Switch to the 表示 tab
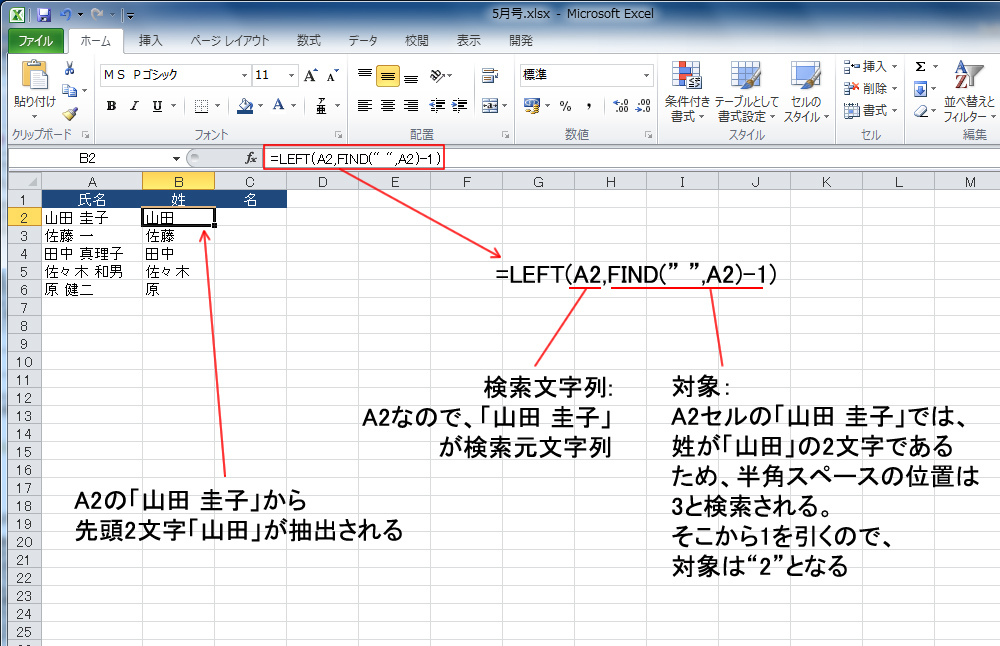The image size is (1000, 646). coord(469,41)
